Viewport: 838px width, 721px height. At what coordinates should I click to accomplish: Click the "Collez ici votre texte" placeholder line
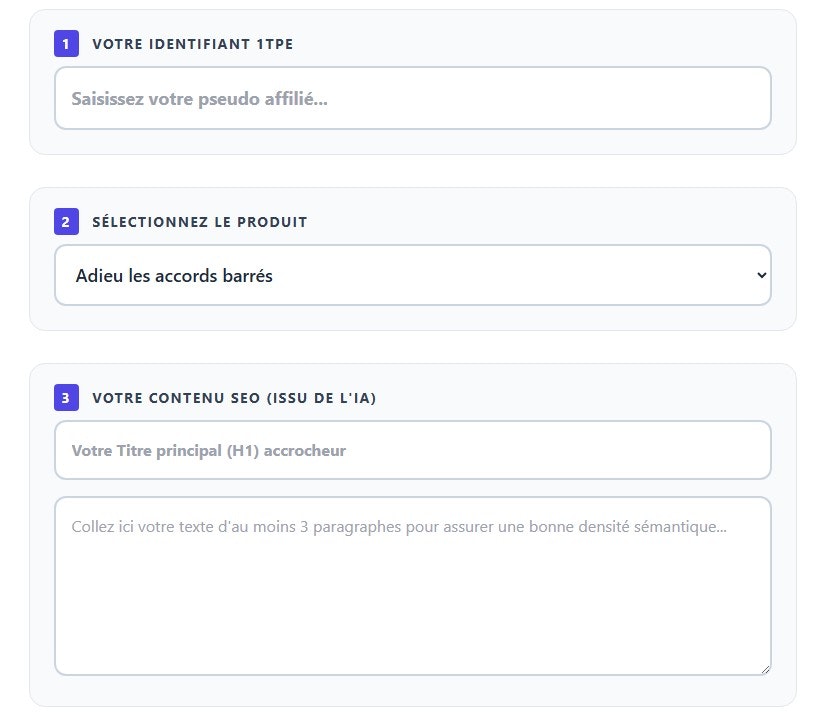(x=398, y=527)
